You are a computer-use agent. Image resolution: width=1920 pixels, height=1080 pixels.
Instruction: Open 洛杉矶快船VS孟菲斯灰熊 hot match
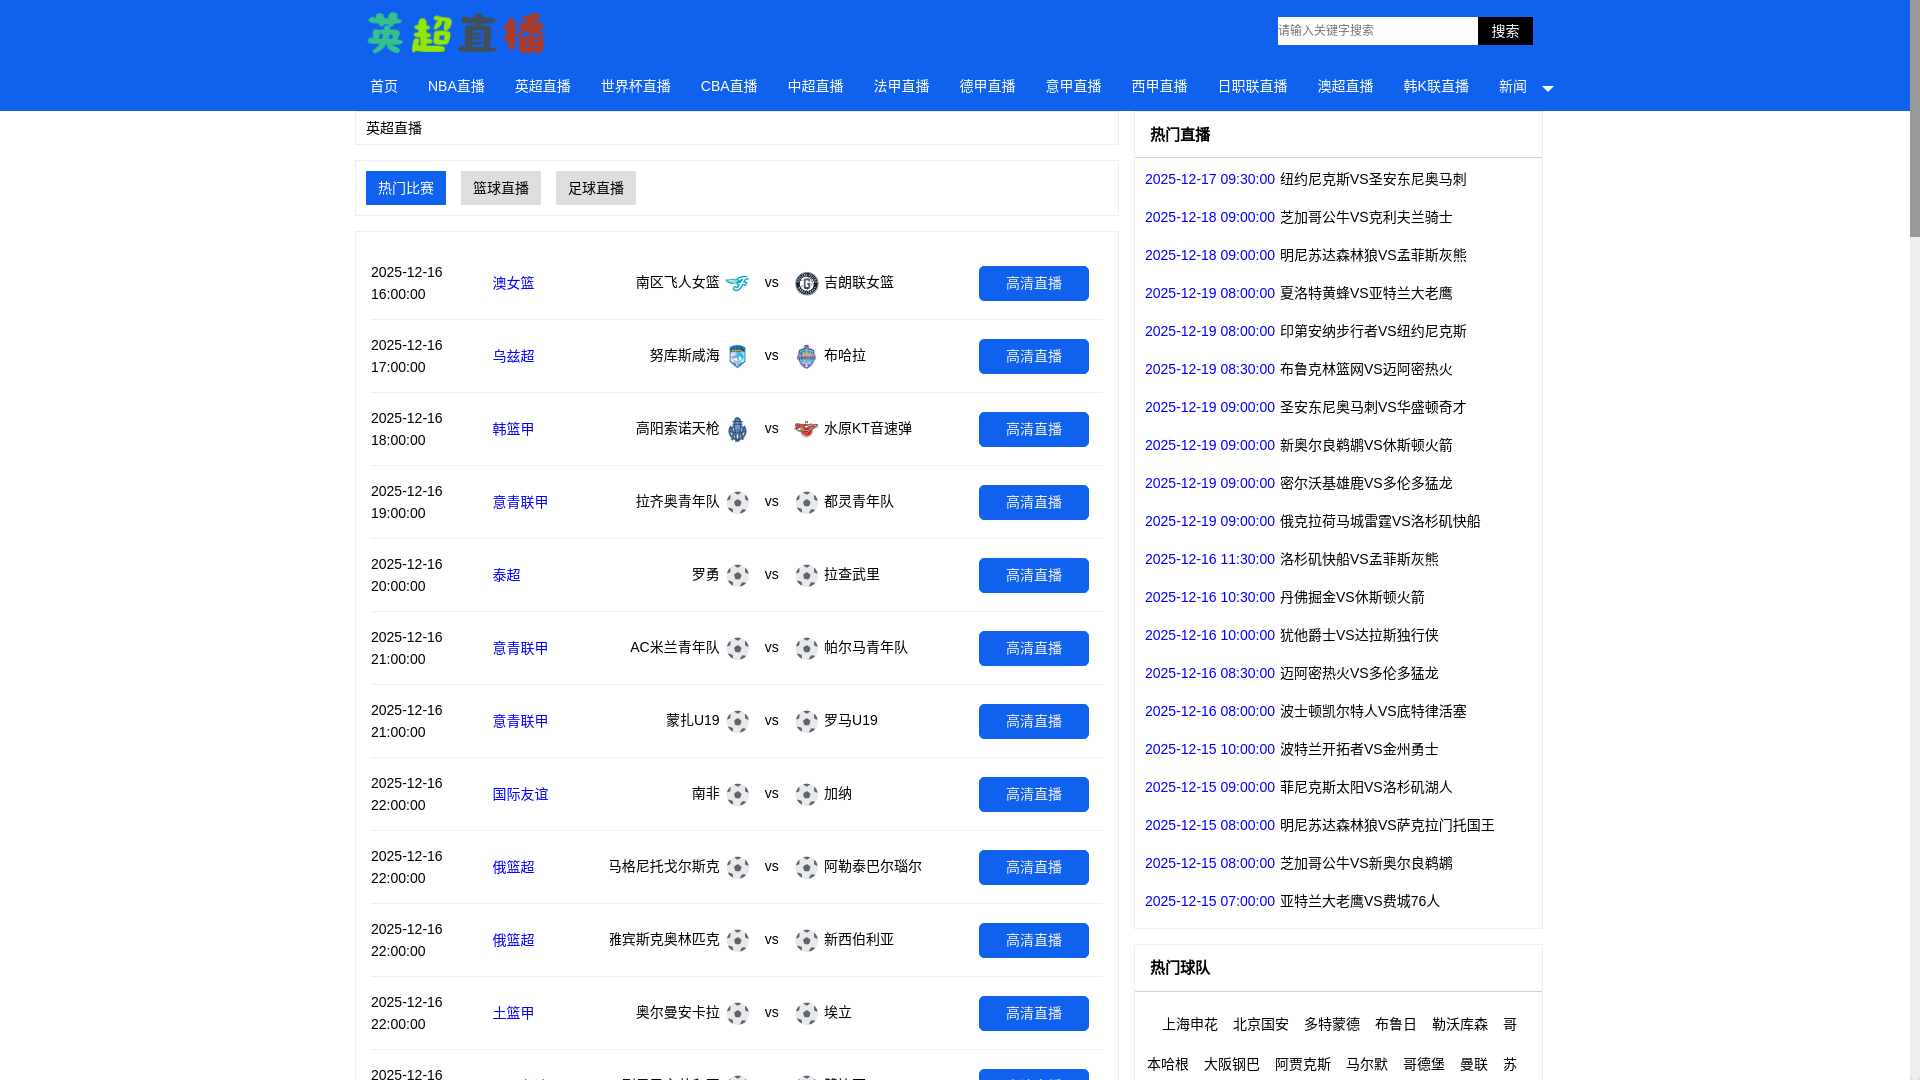tap(1359, 559)
